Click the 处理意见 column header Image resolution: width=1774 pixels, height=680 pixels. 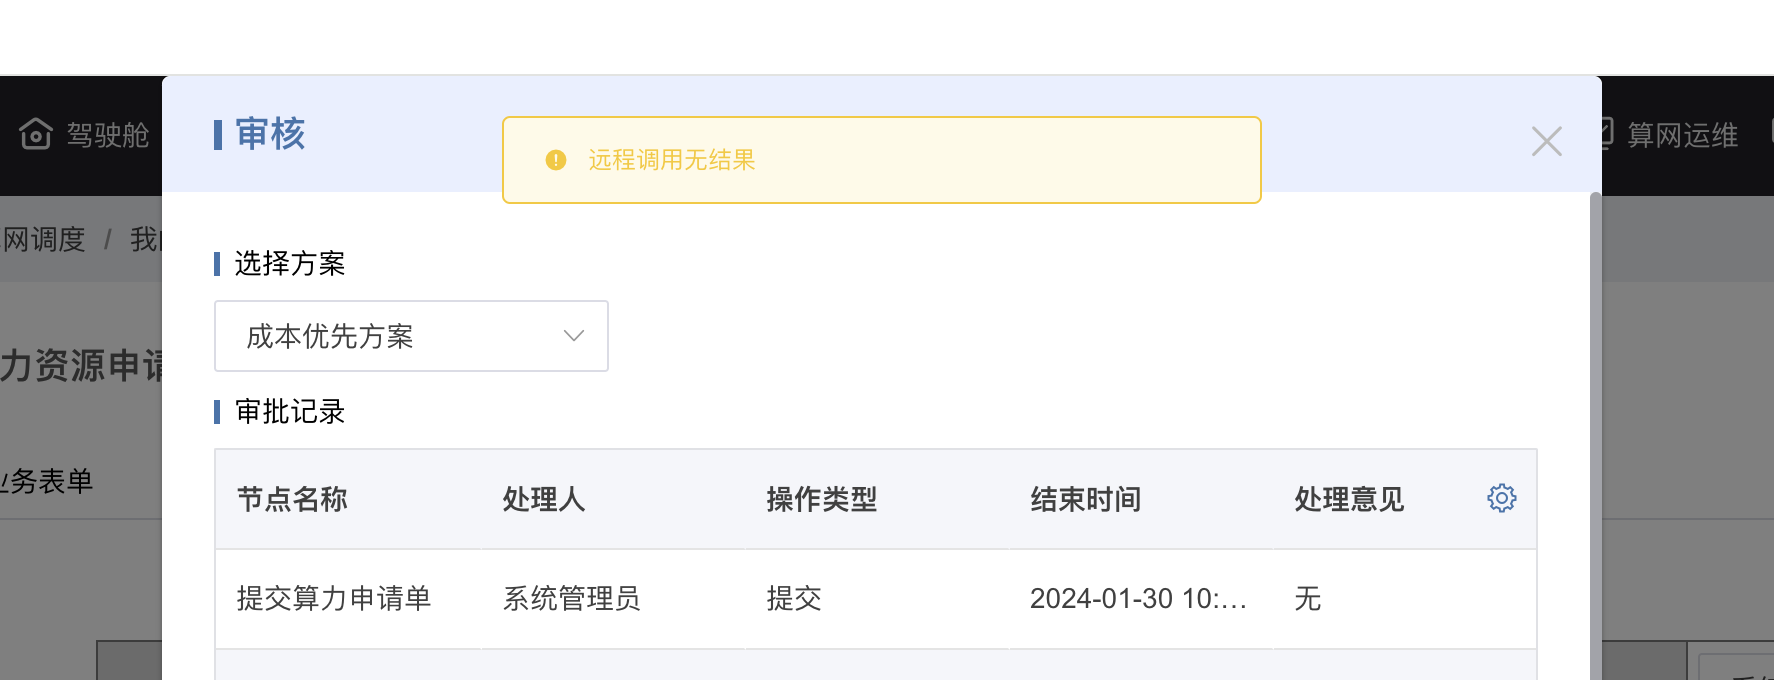coord(1349,499)
